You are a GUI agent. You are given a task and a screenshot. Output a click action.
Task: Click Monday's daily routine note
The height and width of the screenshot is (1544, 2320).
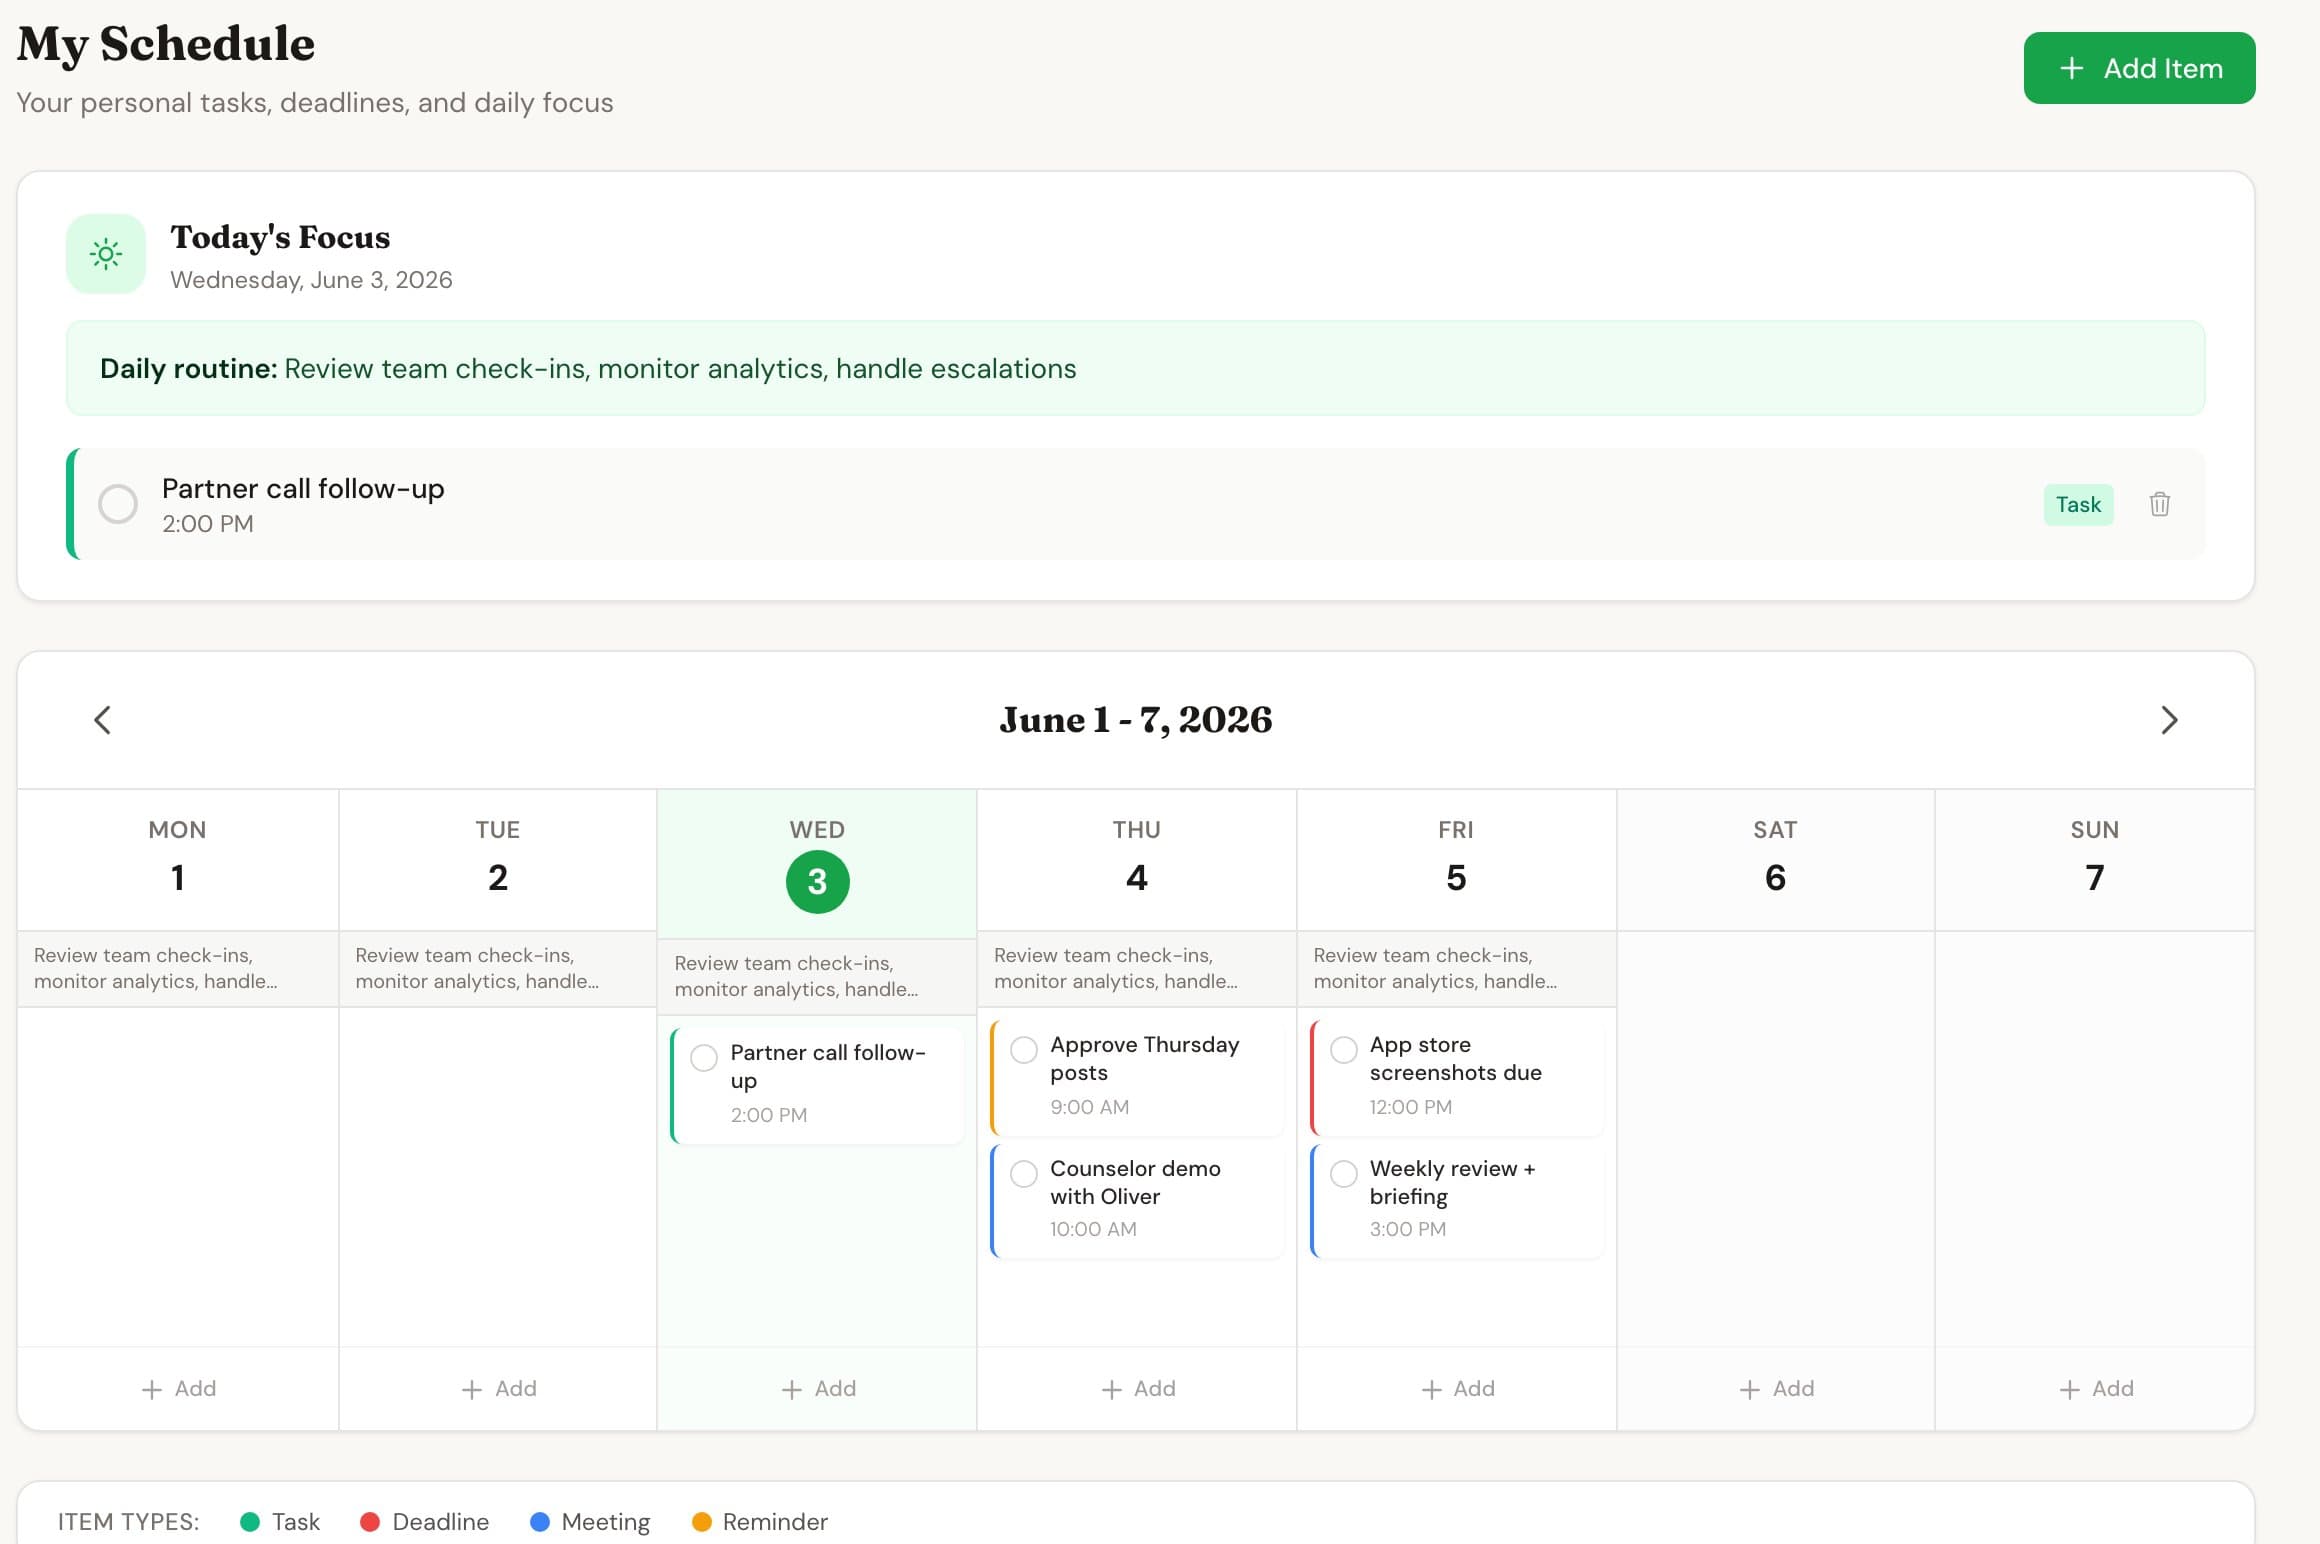click(178, 968)
